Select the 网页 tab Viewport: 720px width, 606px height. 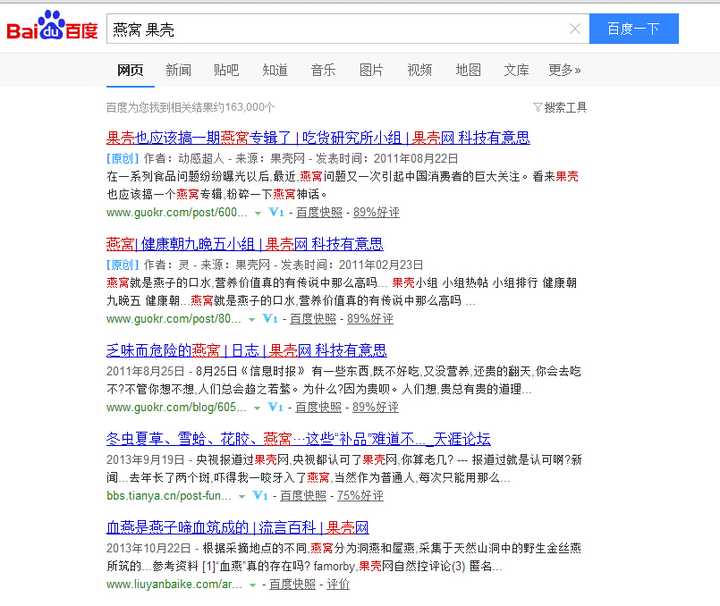point(130,70)
